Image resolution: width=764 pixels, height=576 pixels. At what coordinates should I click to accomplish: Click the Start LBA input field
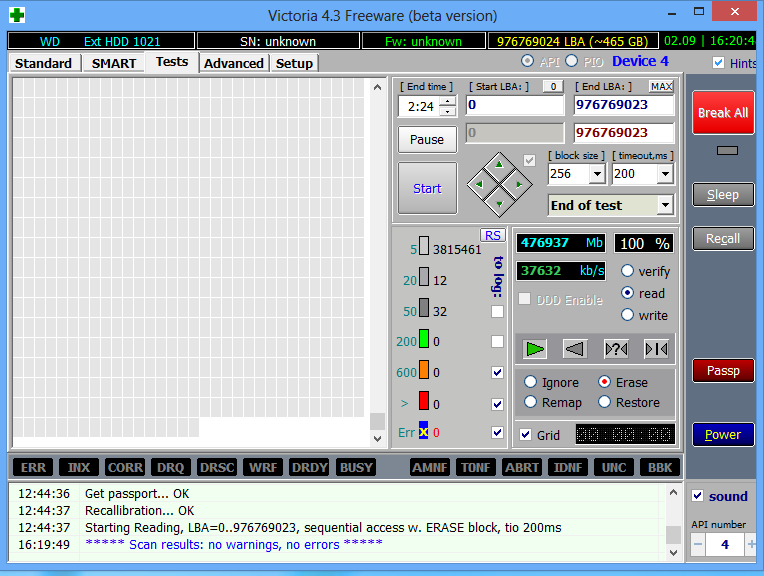(515, 105)
